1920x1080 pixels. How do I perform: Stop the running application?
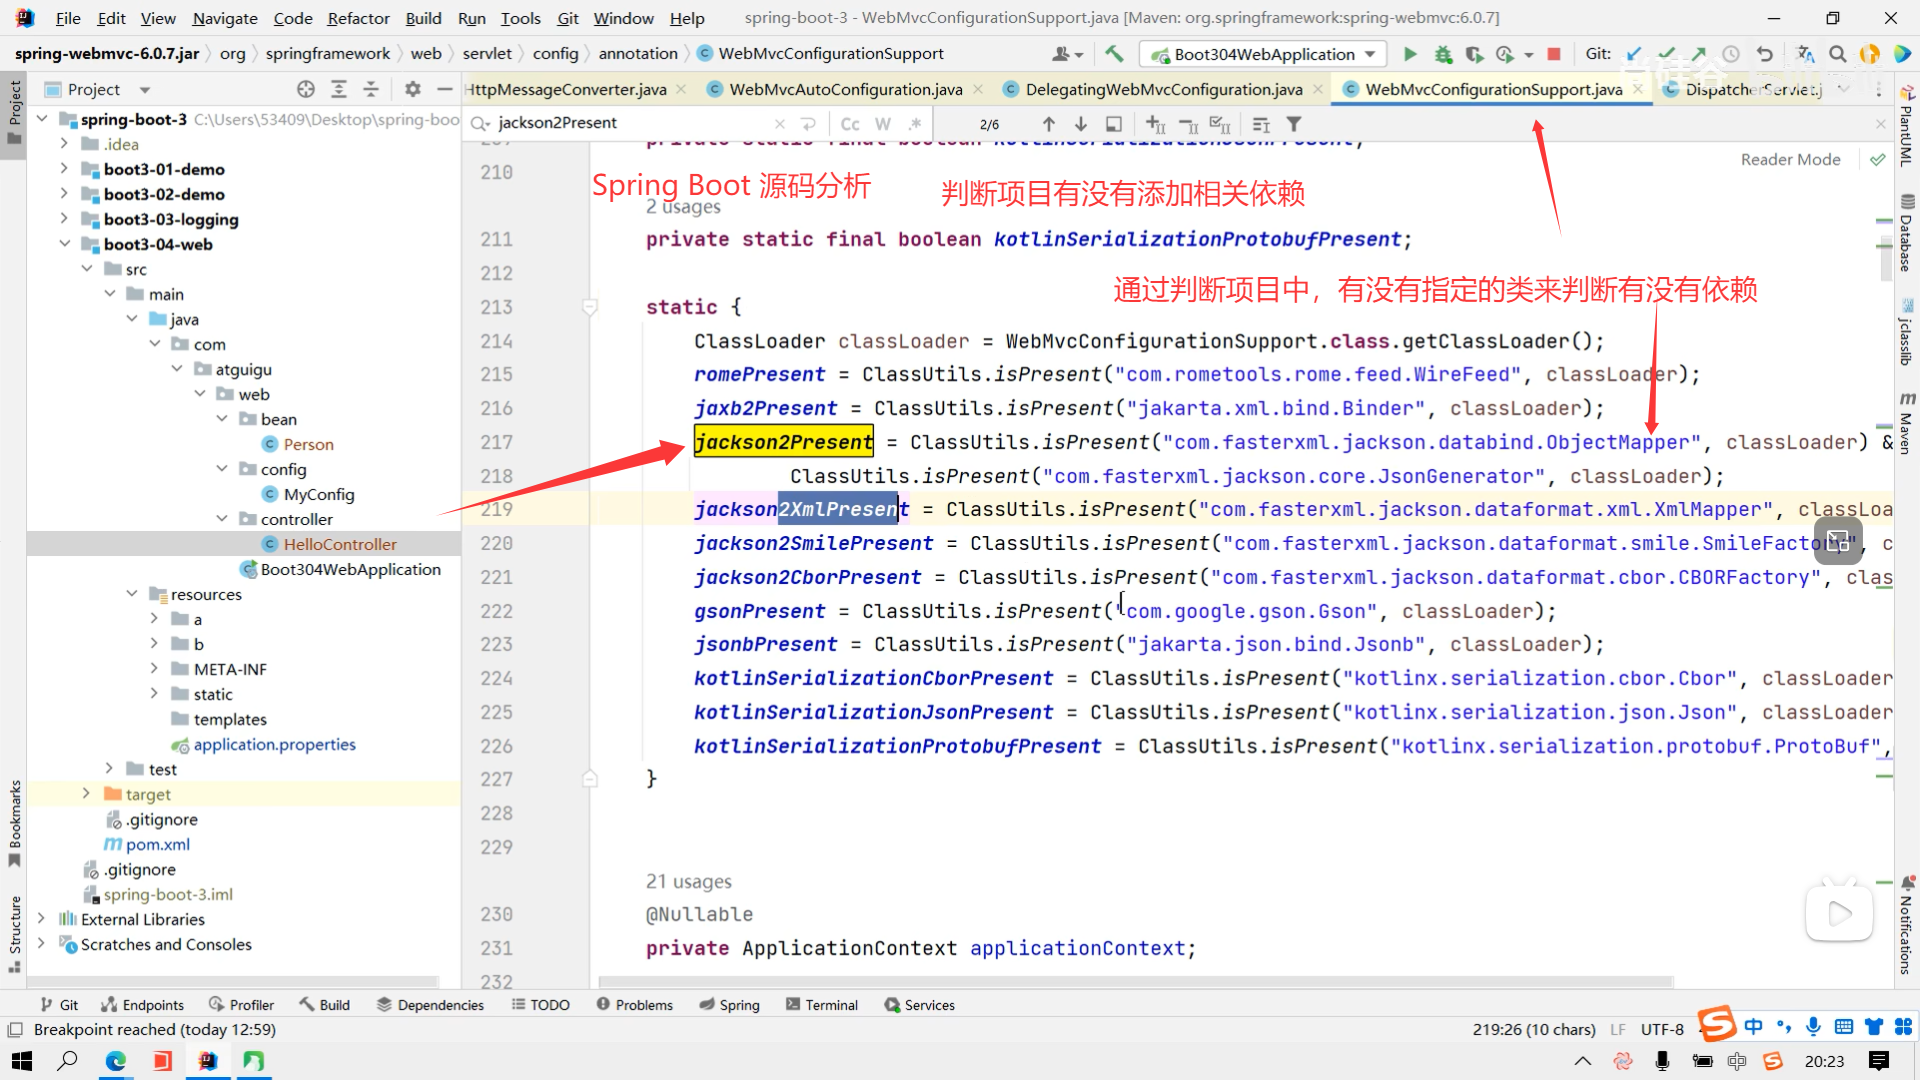(x=1553, y=54)
